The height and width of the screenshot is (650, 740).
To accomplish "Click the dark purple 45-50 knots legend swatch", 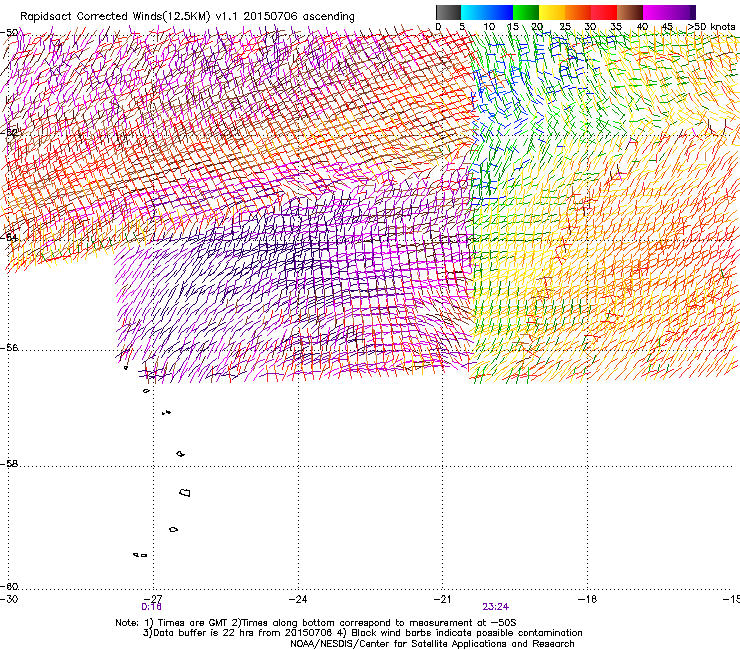I will (x=682, y=12).
